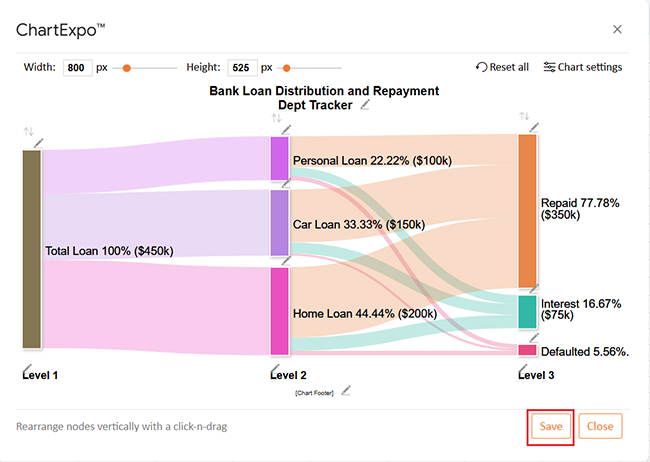The image size is (650, 462).
Task: Dismiss the ChartExpo dialog with the X
Action: tap(617, 30)
